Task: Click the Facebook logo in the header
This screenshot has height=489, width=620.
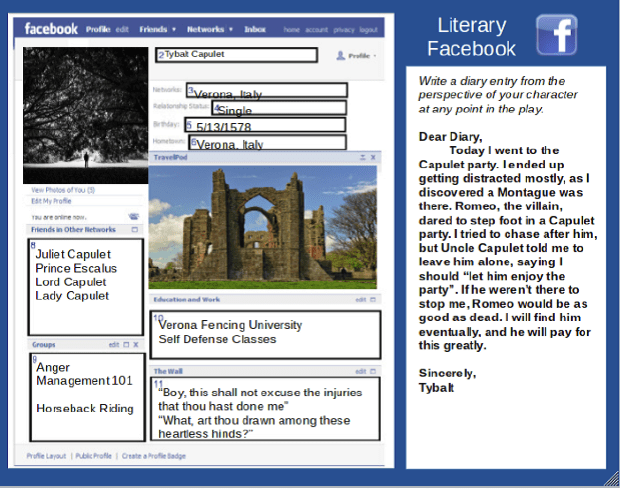Action: [x=51, y=29]
